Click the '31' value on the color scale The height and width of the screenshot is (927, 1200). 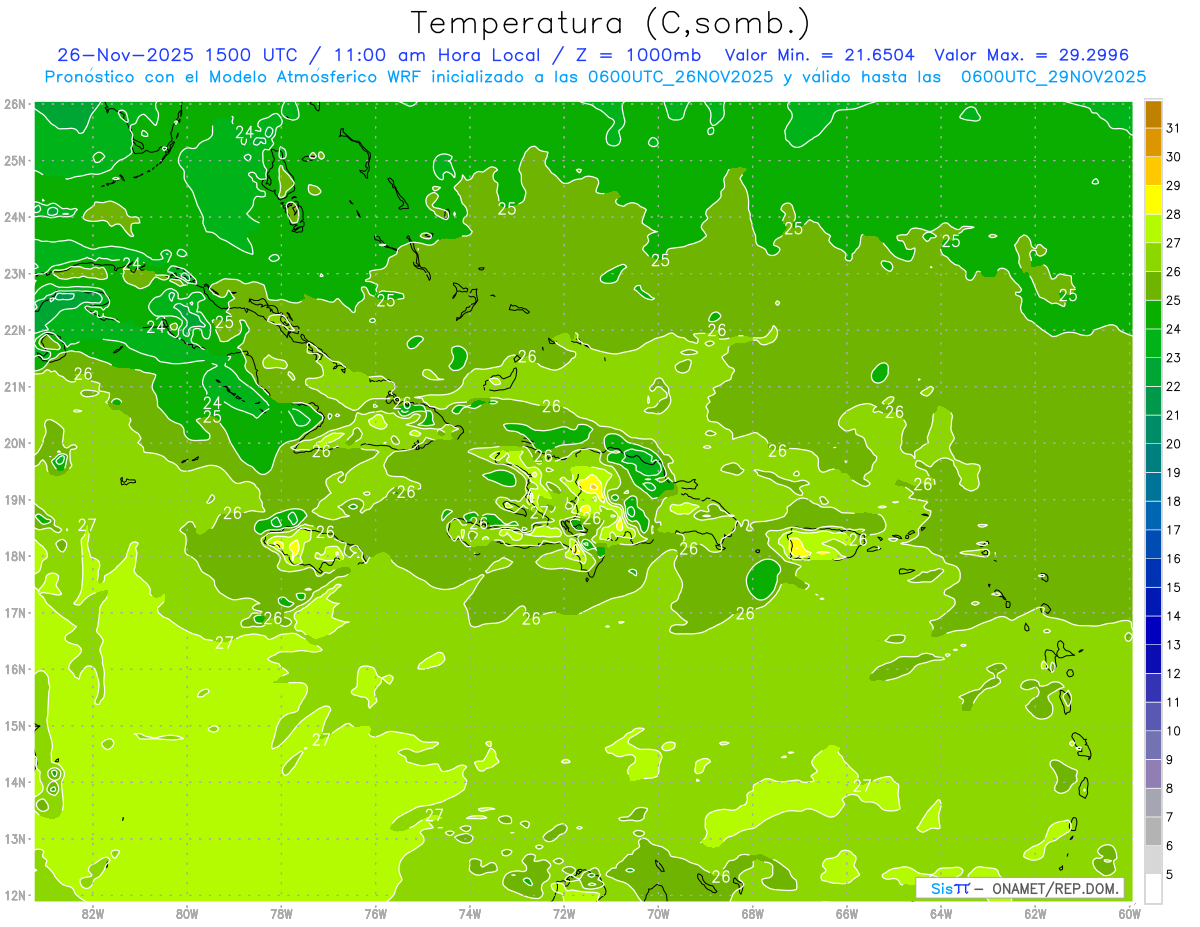click(x=1173, y=127)
